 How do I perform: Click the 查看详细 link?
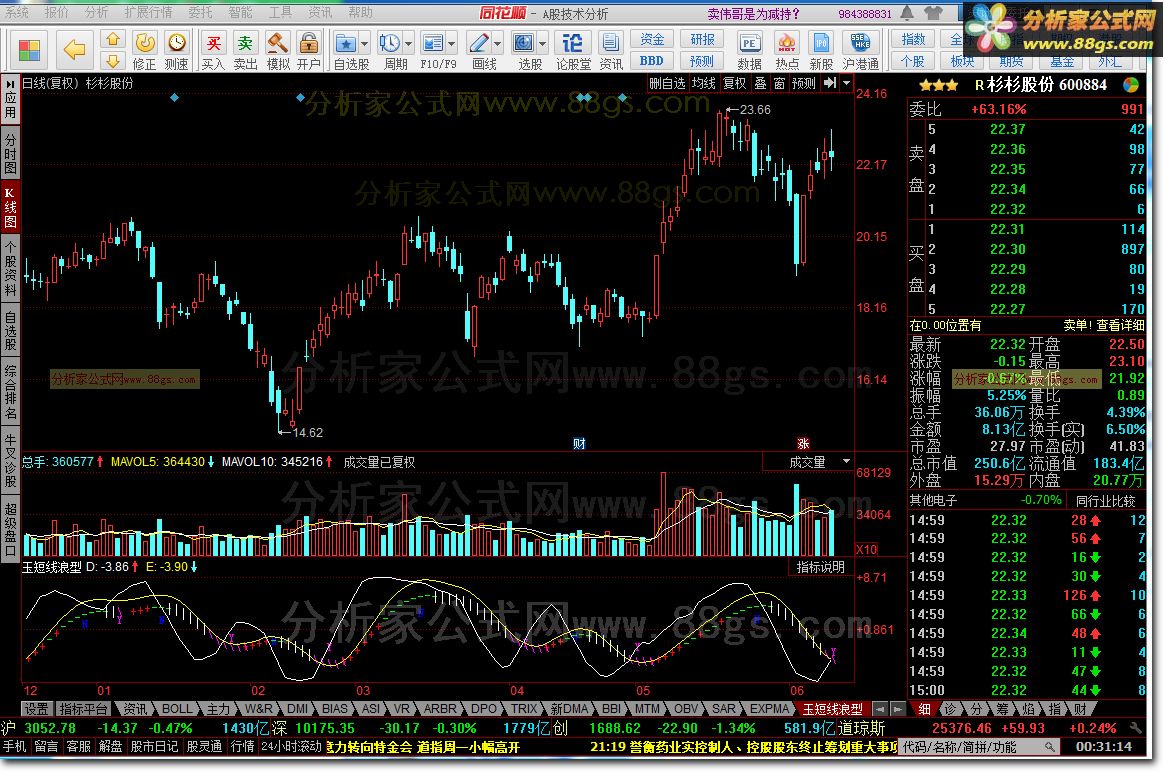[1120, 325]
